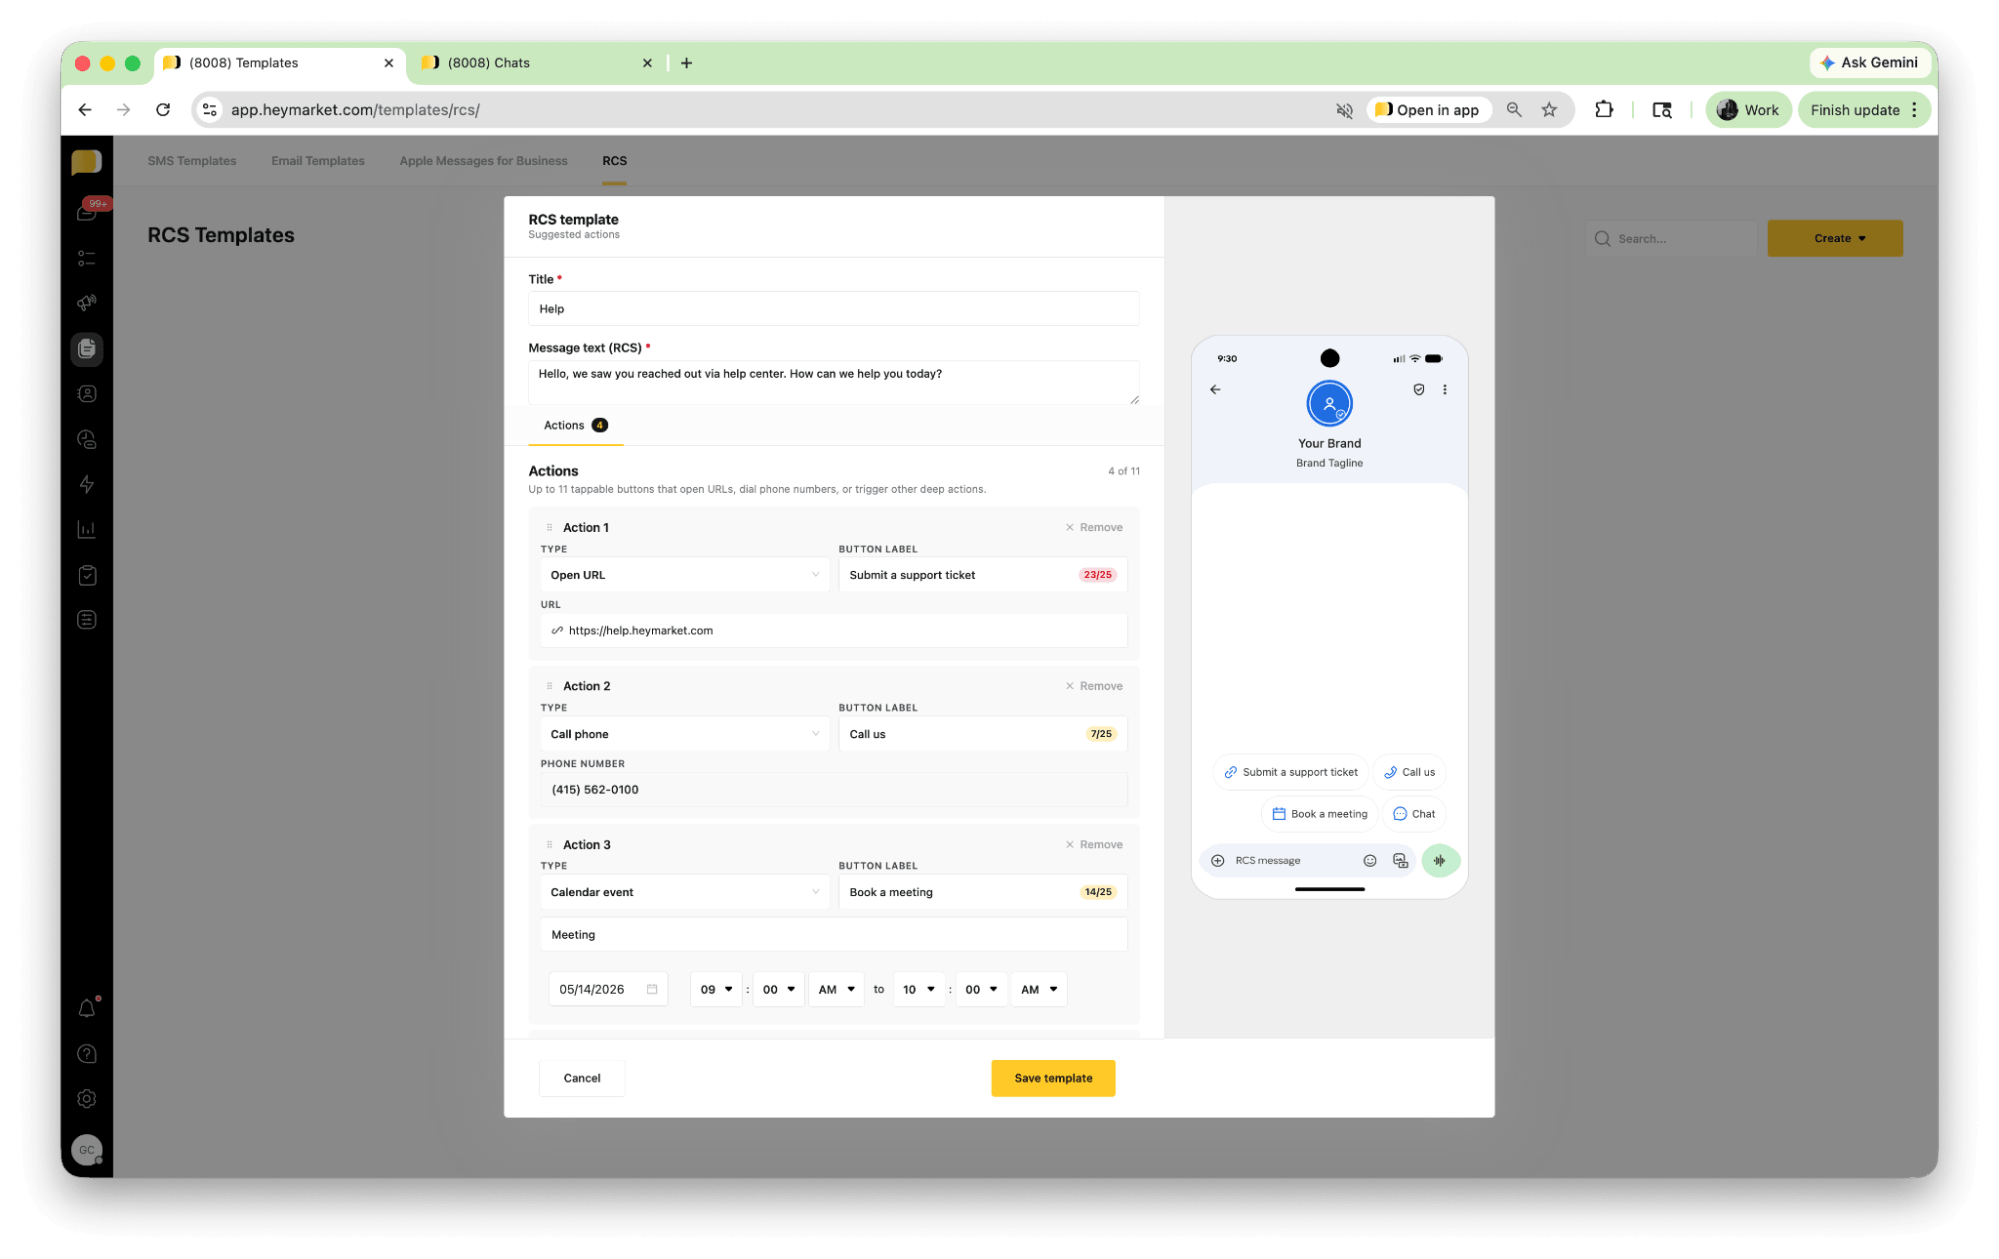Click the phone number field (415) 562-0100
This screenshot has width=1999, height=1259.
[834, 789]
